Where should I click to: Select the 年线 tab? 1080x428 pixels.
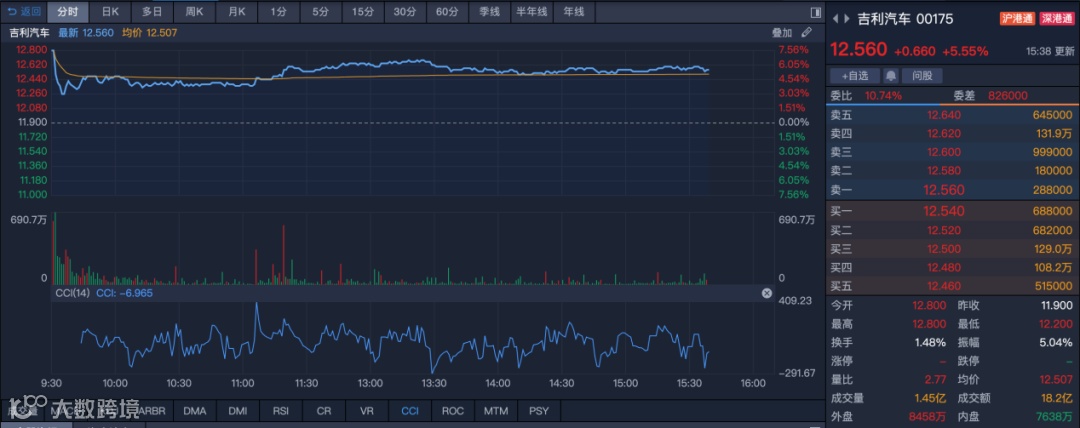pos(573,12)
